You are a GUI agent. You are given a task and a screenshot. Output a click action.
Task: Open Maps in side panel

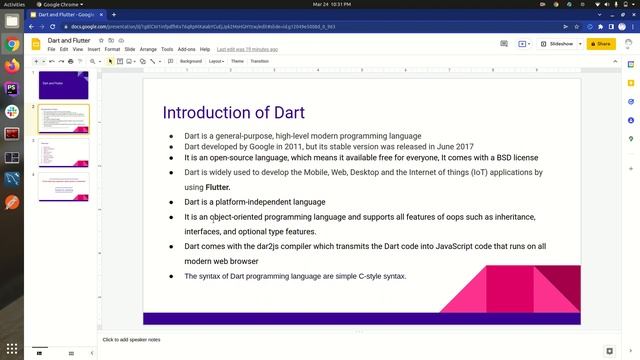[631, 139]
